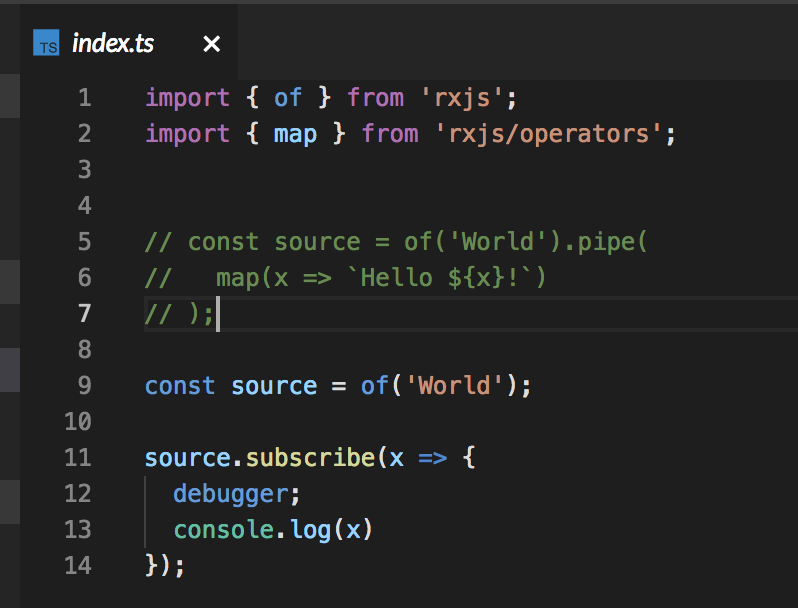Click the TypeScript file icon on tab
798x608 pixels.
(x=46, y=43)
